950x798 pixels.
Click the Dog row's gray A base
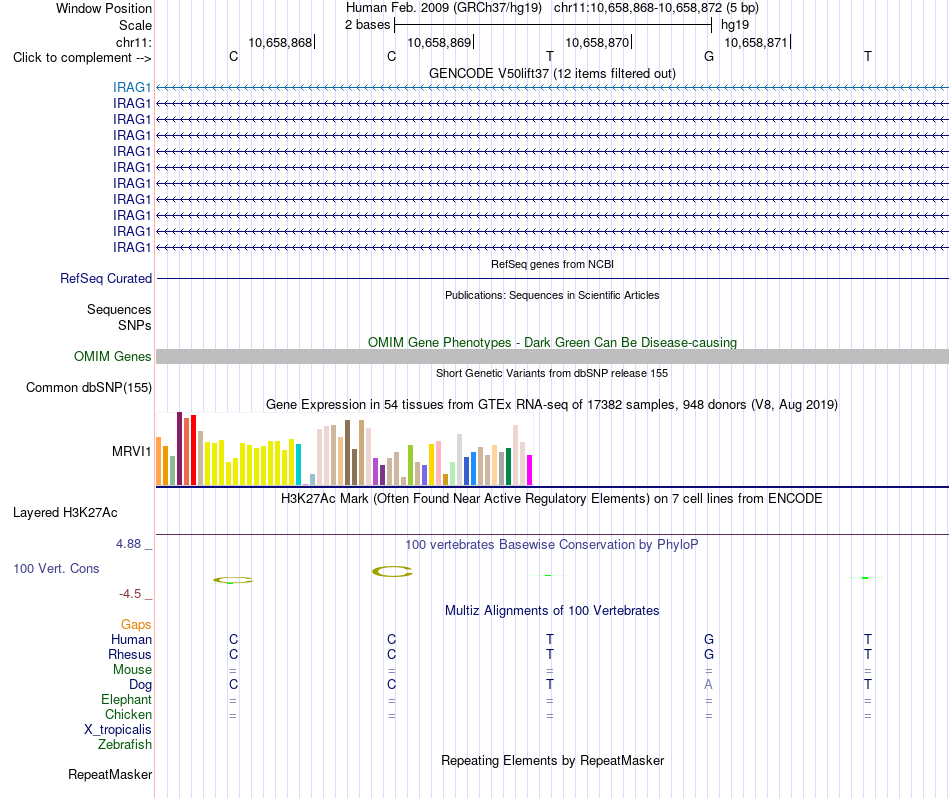click(x=709, y=685)
